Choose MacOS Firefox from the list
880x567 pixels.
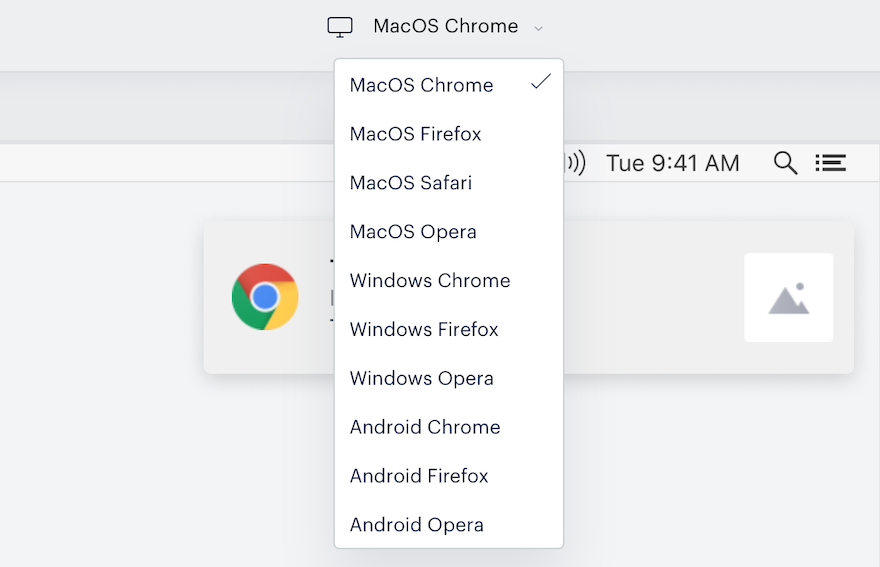tap(449, 134)
